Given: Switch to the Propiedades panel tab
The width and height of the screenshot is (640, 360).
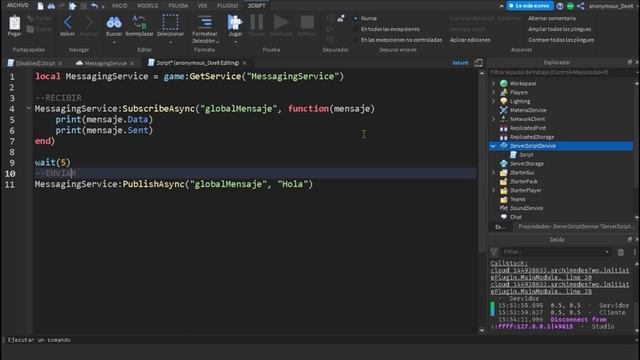Looking at the screenshot, I should point(575,227).
